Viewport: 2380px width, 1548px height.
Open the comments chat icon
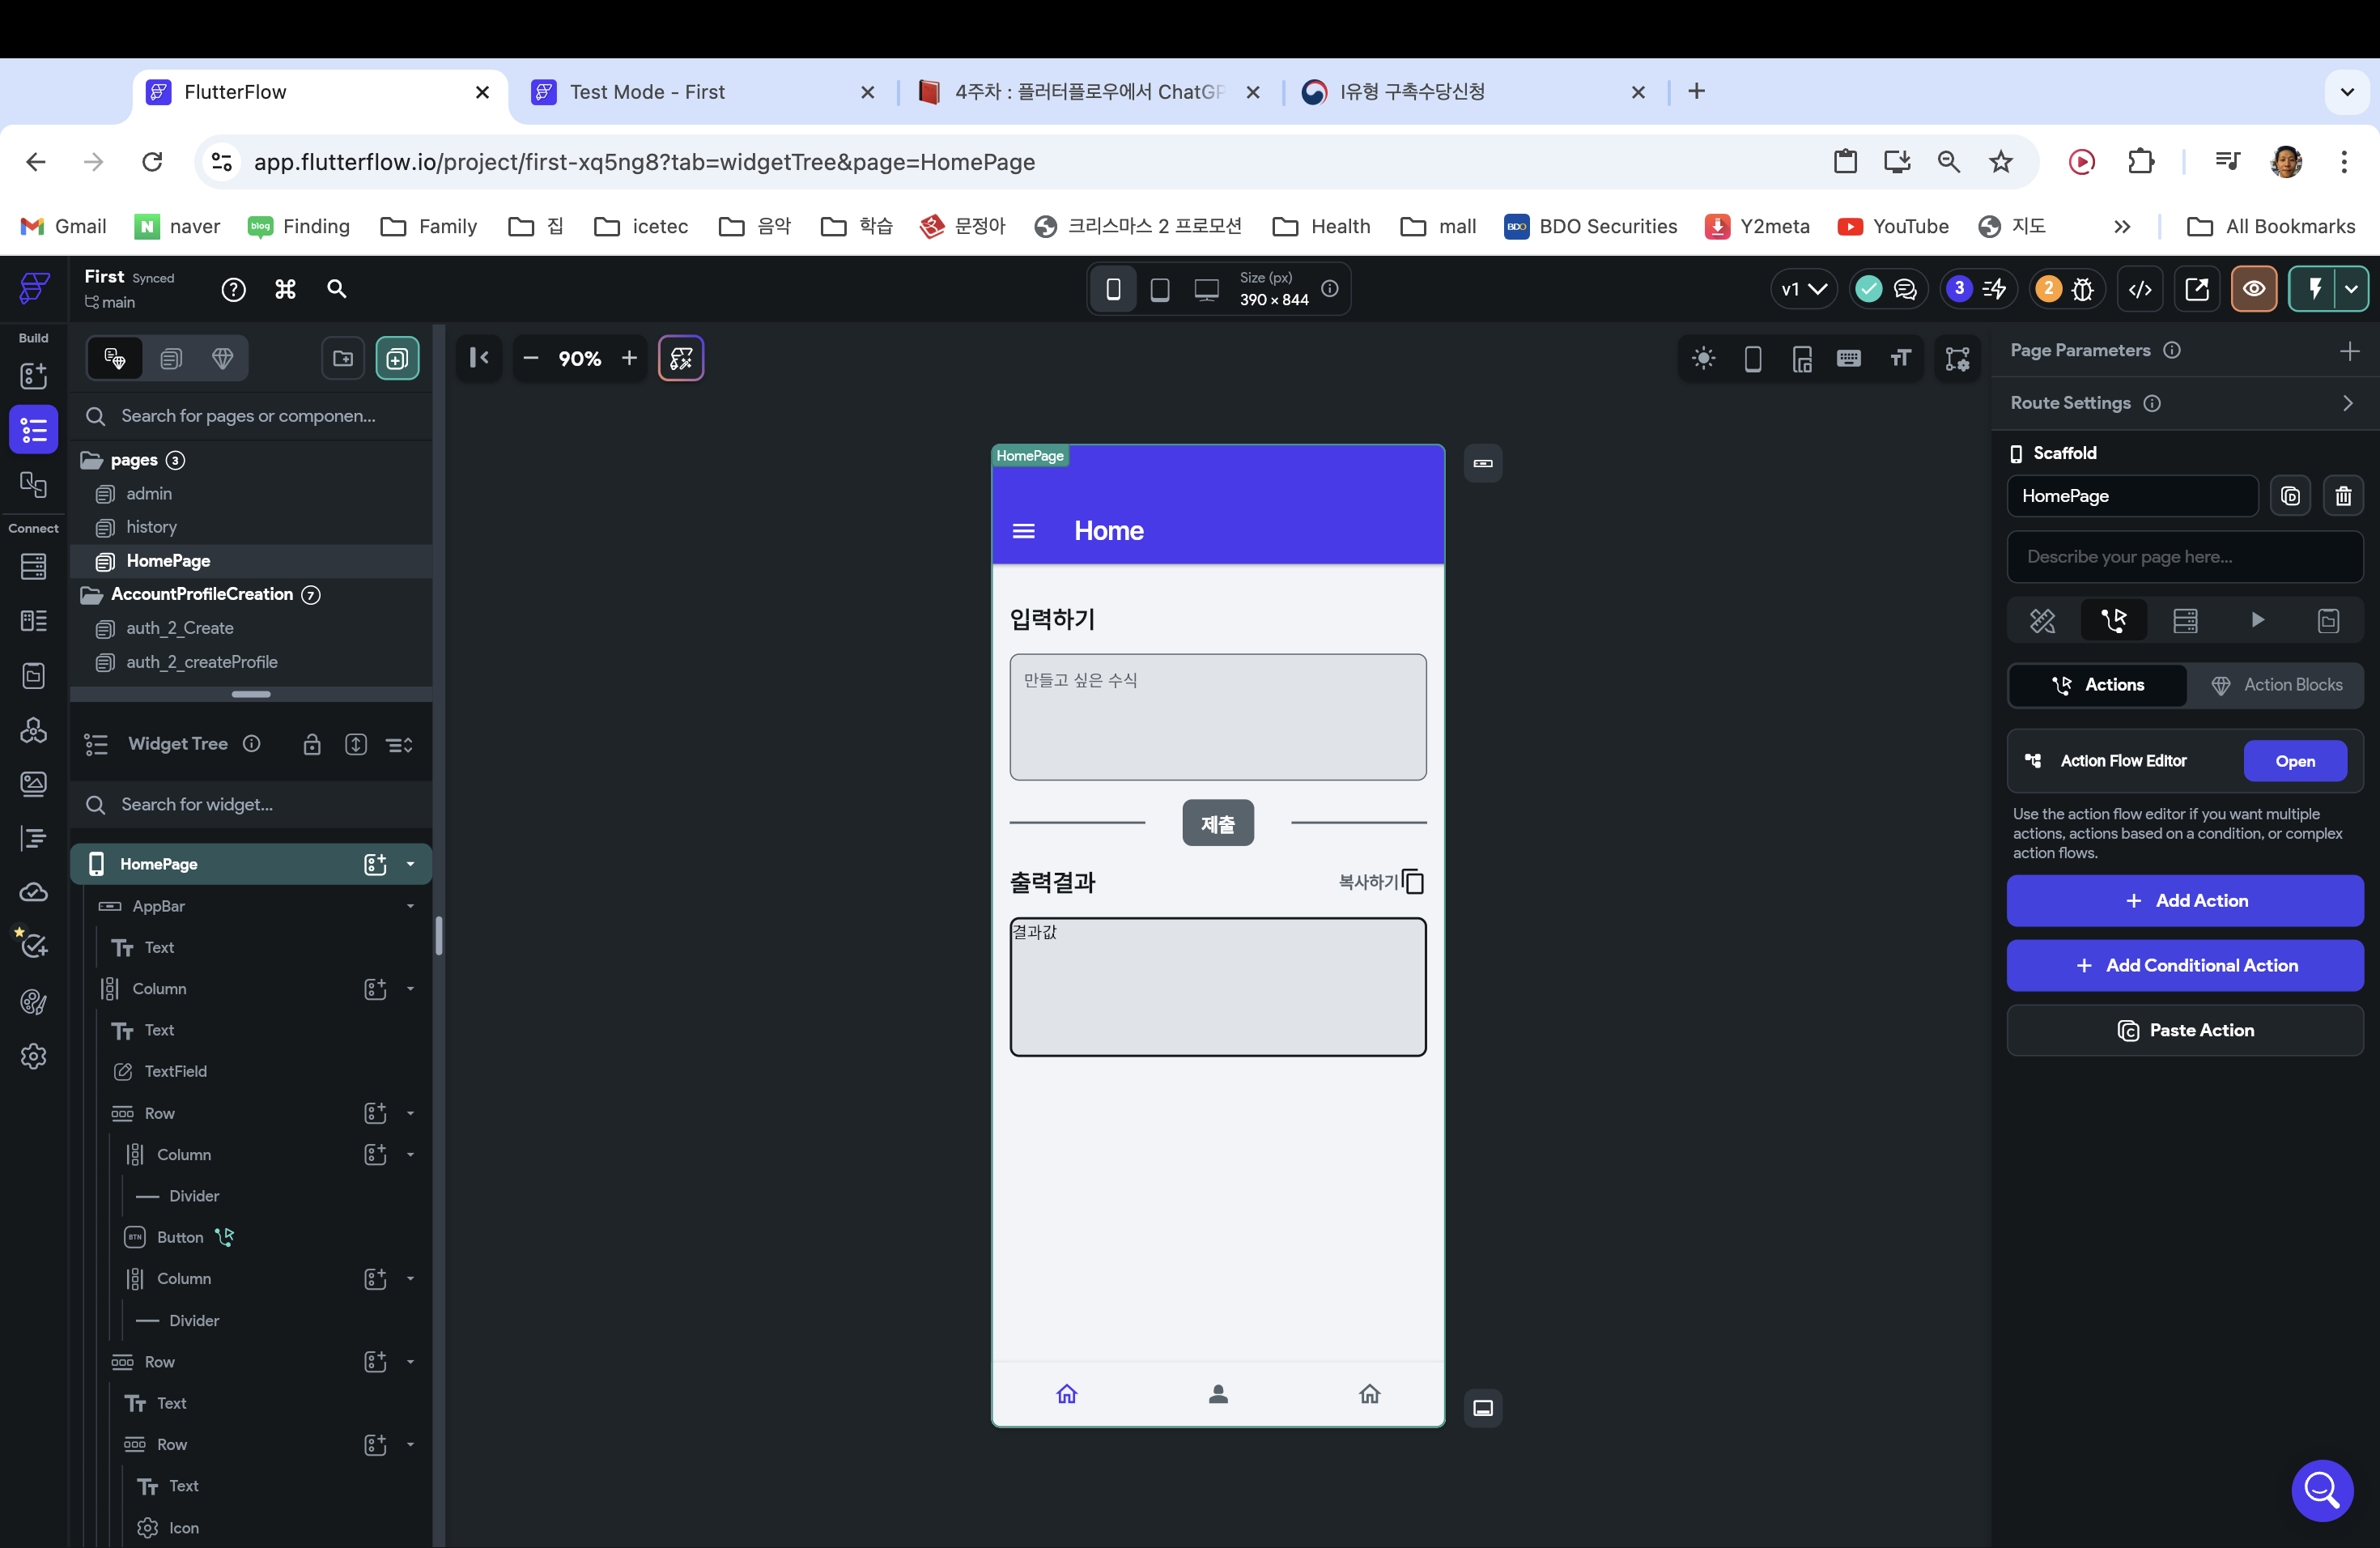(x=1906, y=290)
